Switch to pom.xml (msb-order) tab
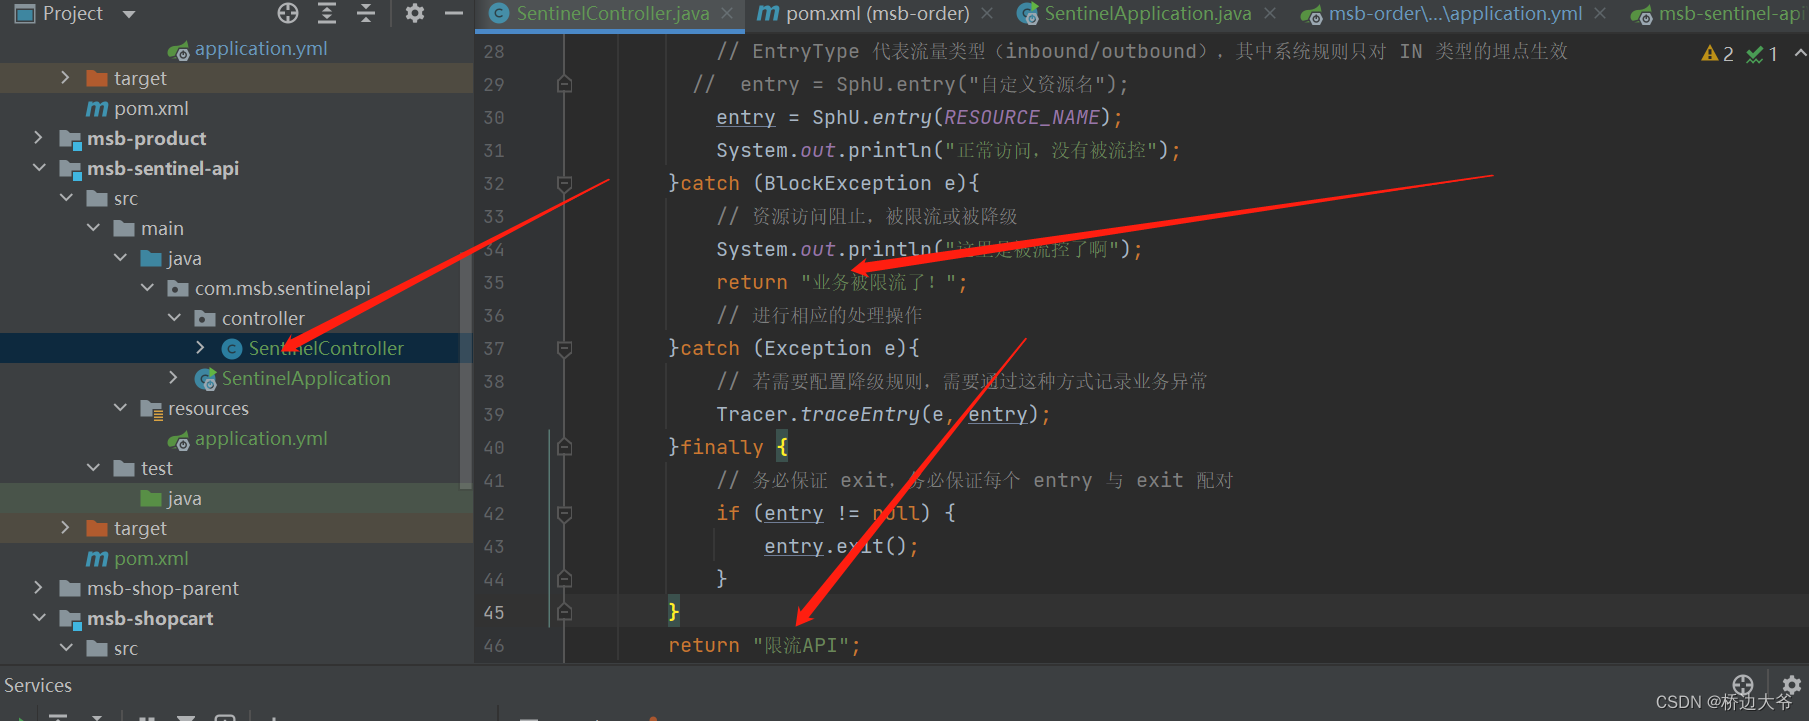The height and width of the screenshot is (721, 1809). click(x=865, y=14)
